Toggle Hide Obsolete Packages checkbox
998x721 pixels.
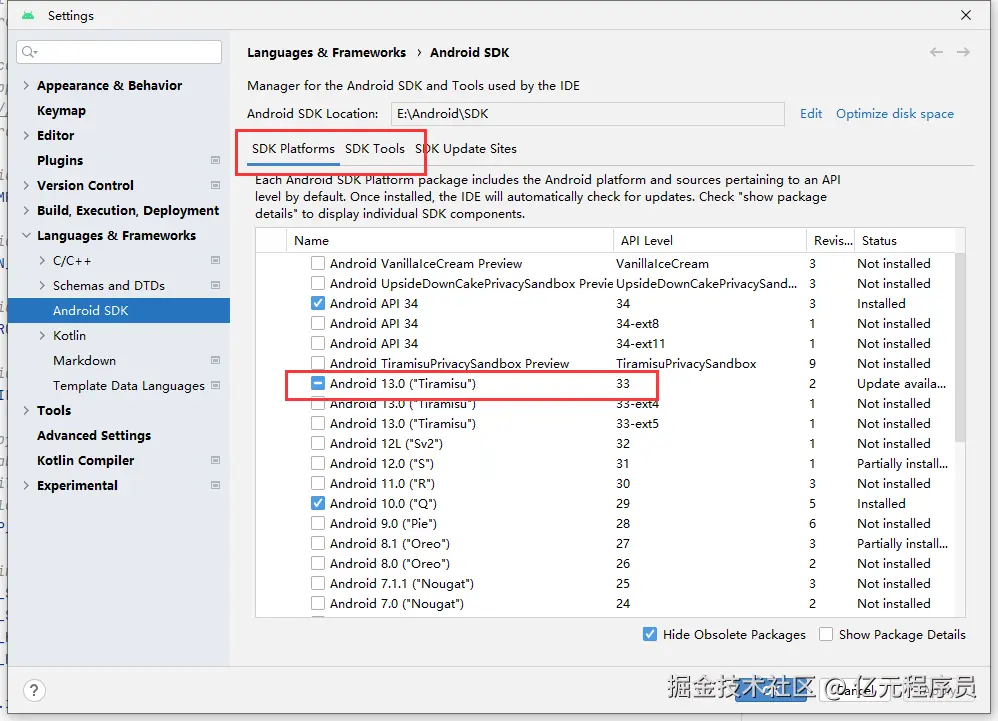[x=650, y=634]
